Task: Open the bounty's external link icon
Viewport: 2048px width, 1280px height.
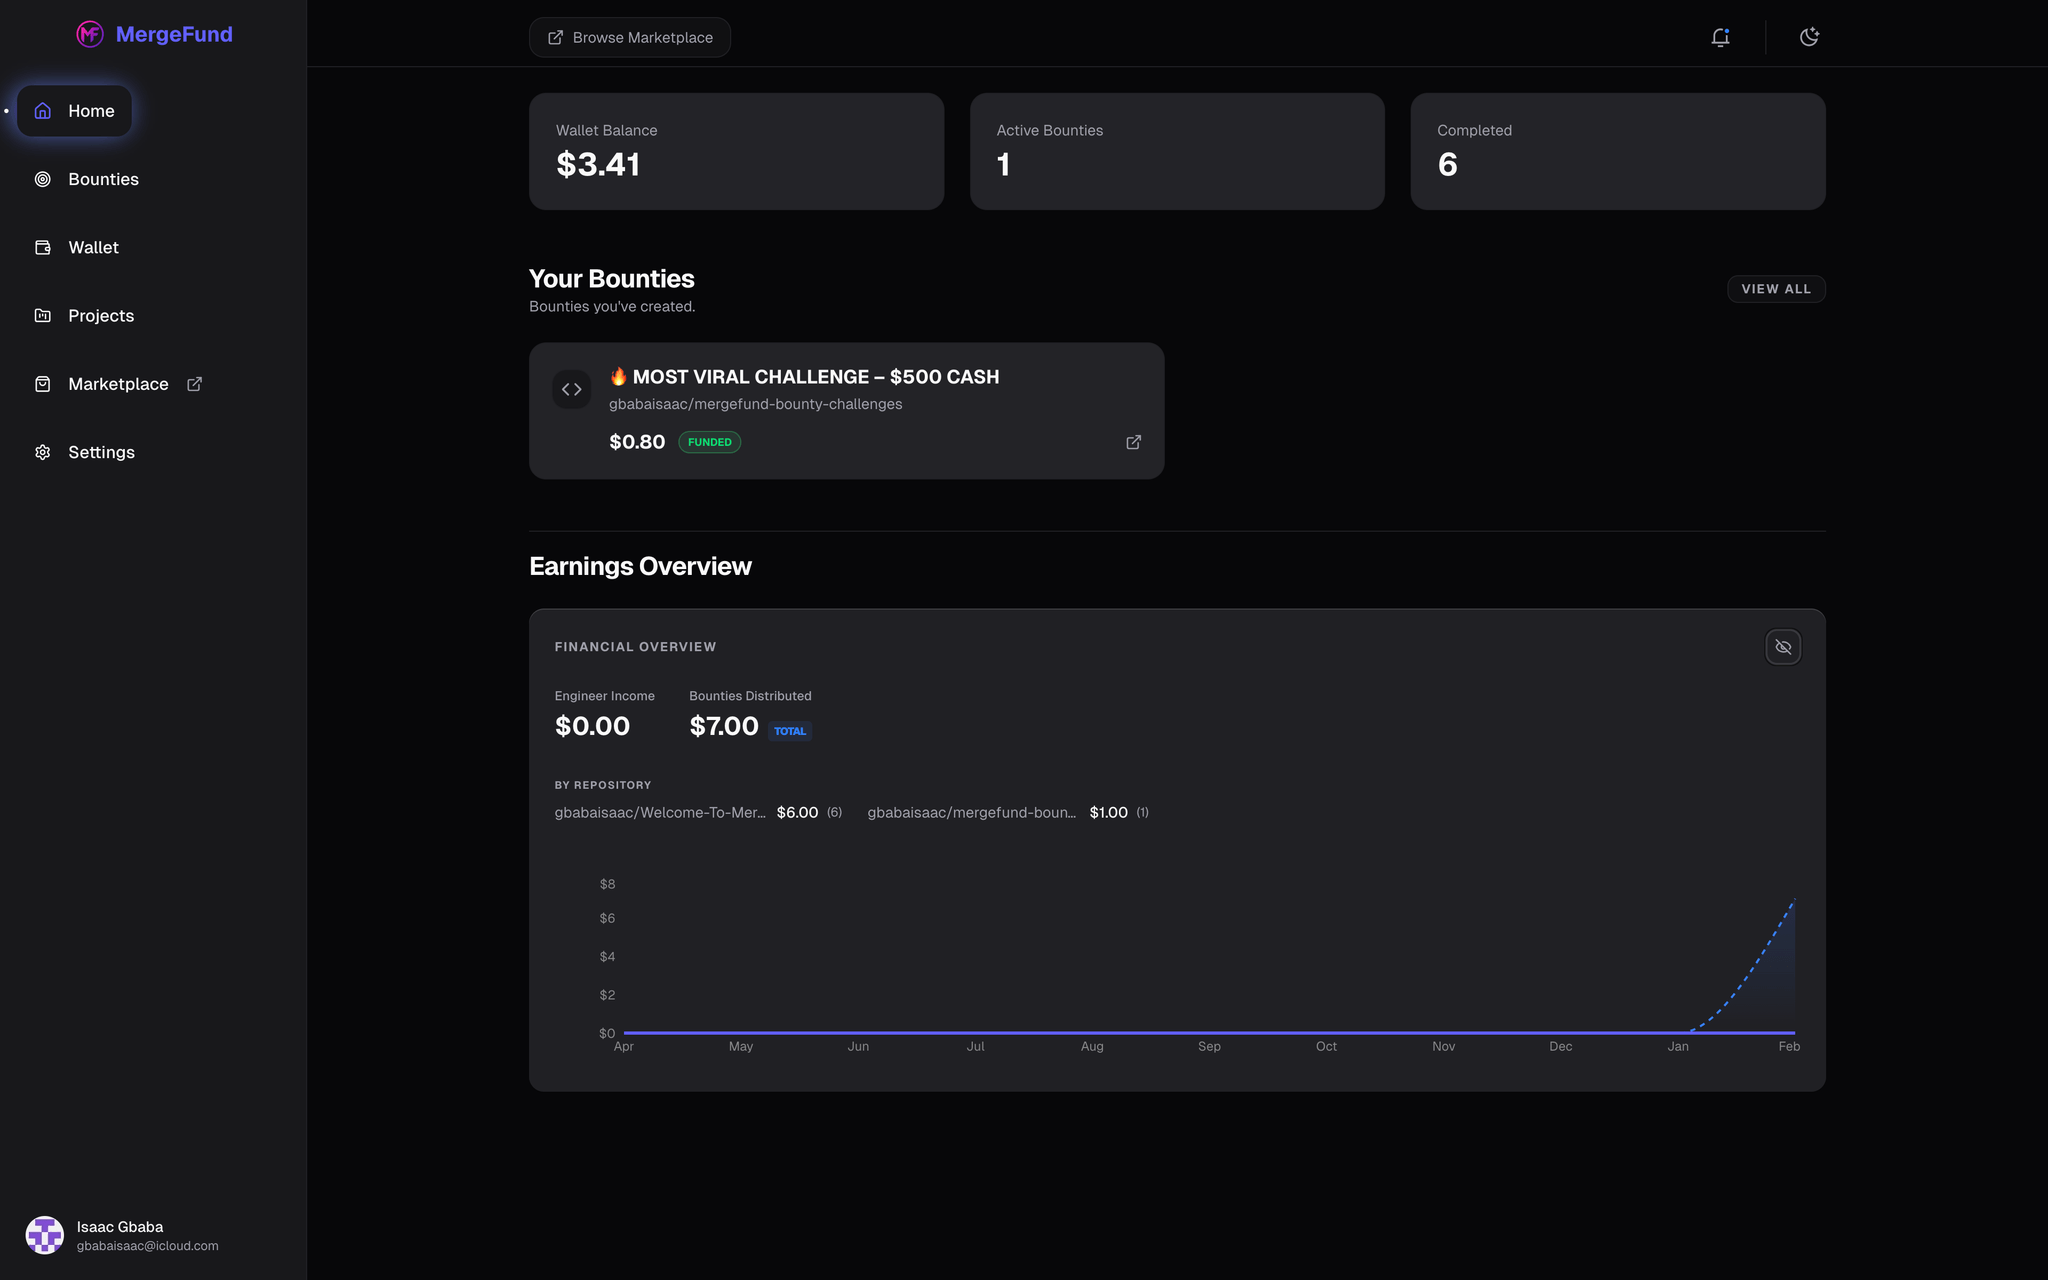Action: click(x=1133, y=441)
